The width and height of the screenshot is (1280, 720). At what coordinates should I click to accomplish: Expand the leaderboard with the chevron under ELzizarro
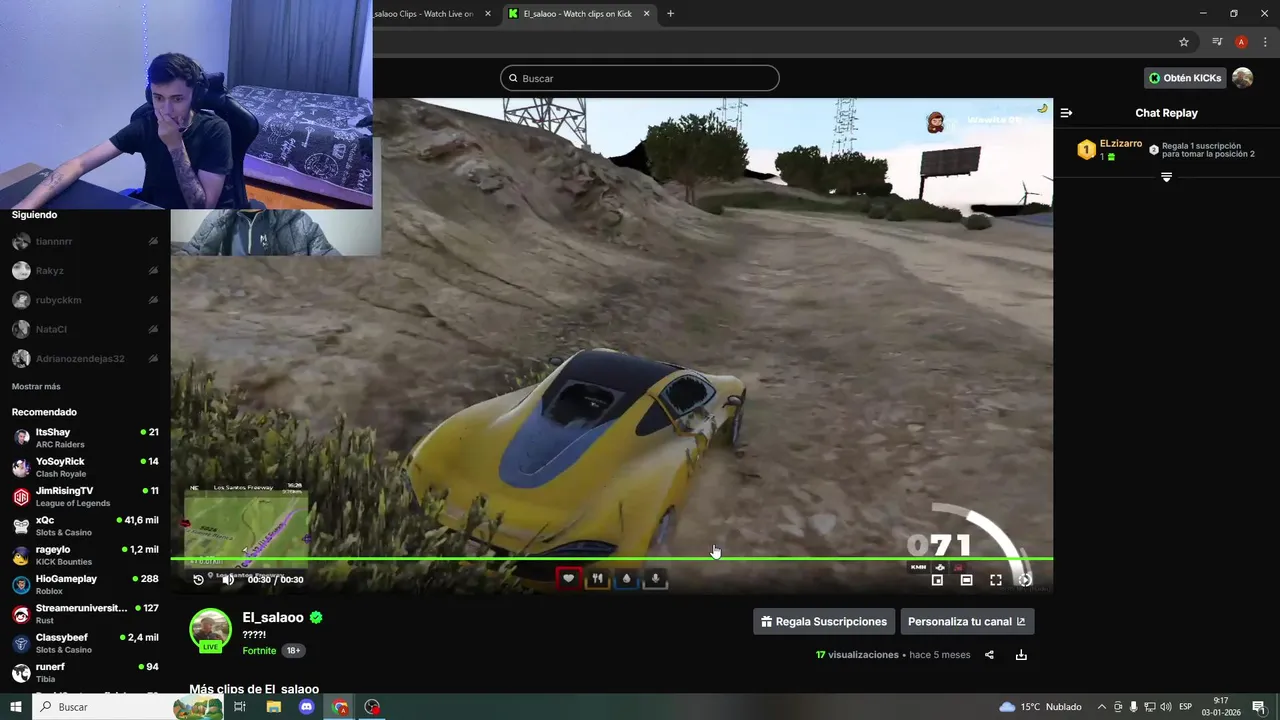1166,177
